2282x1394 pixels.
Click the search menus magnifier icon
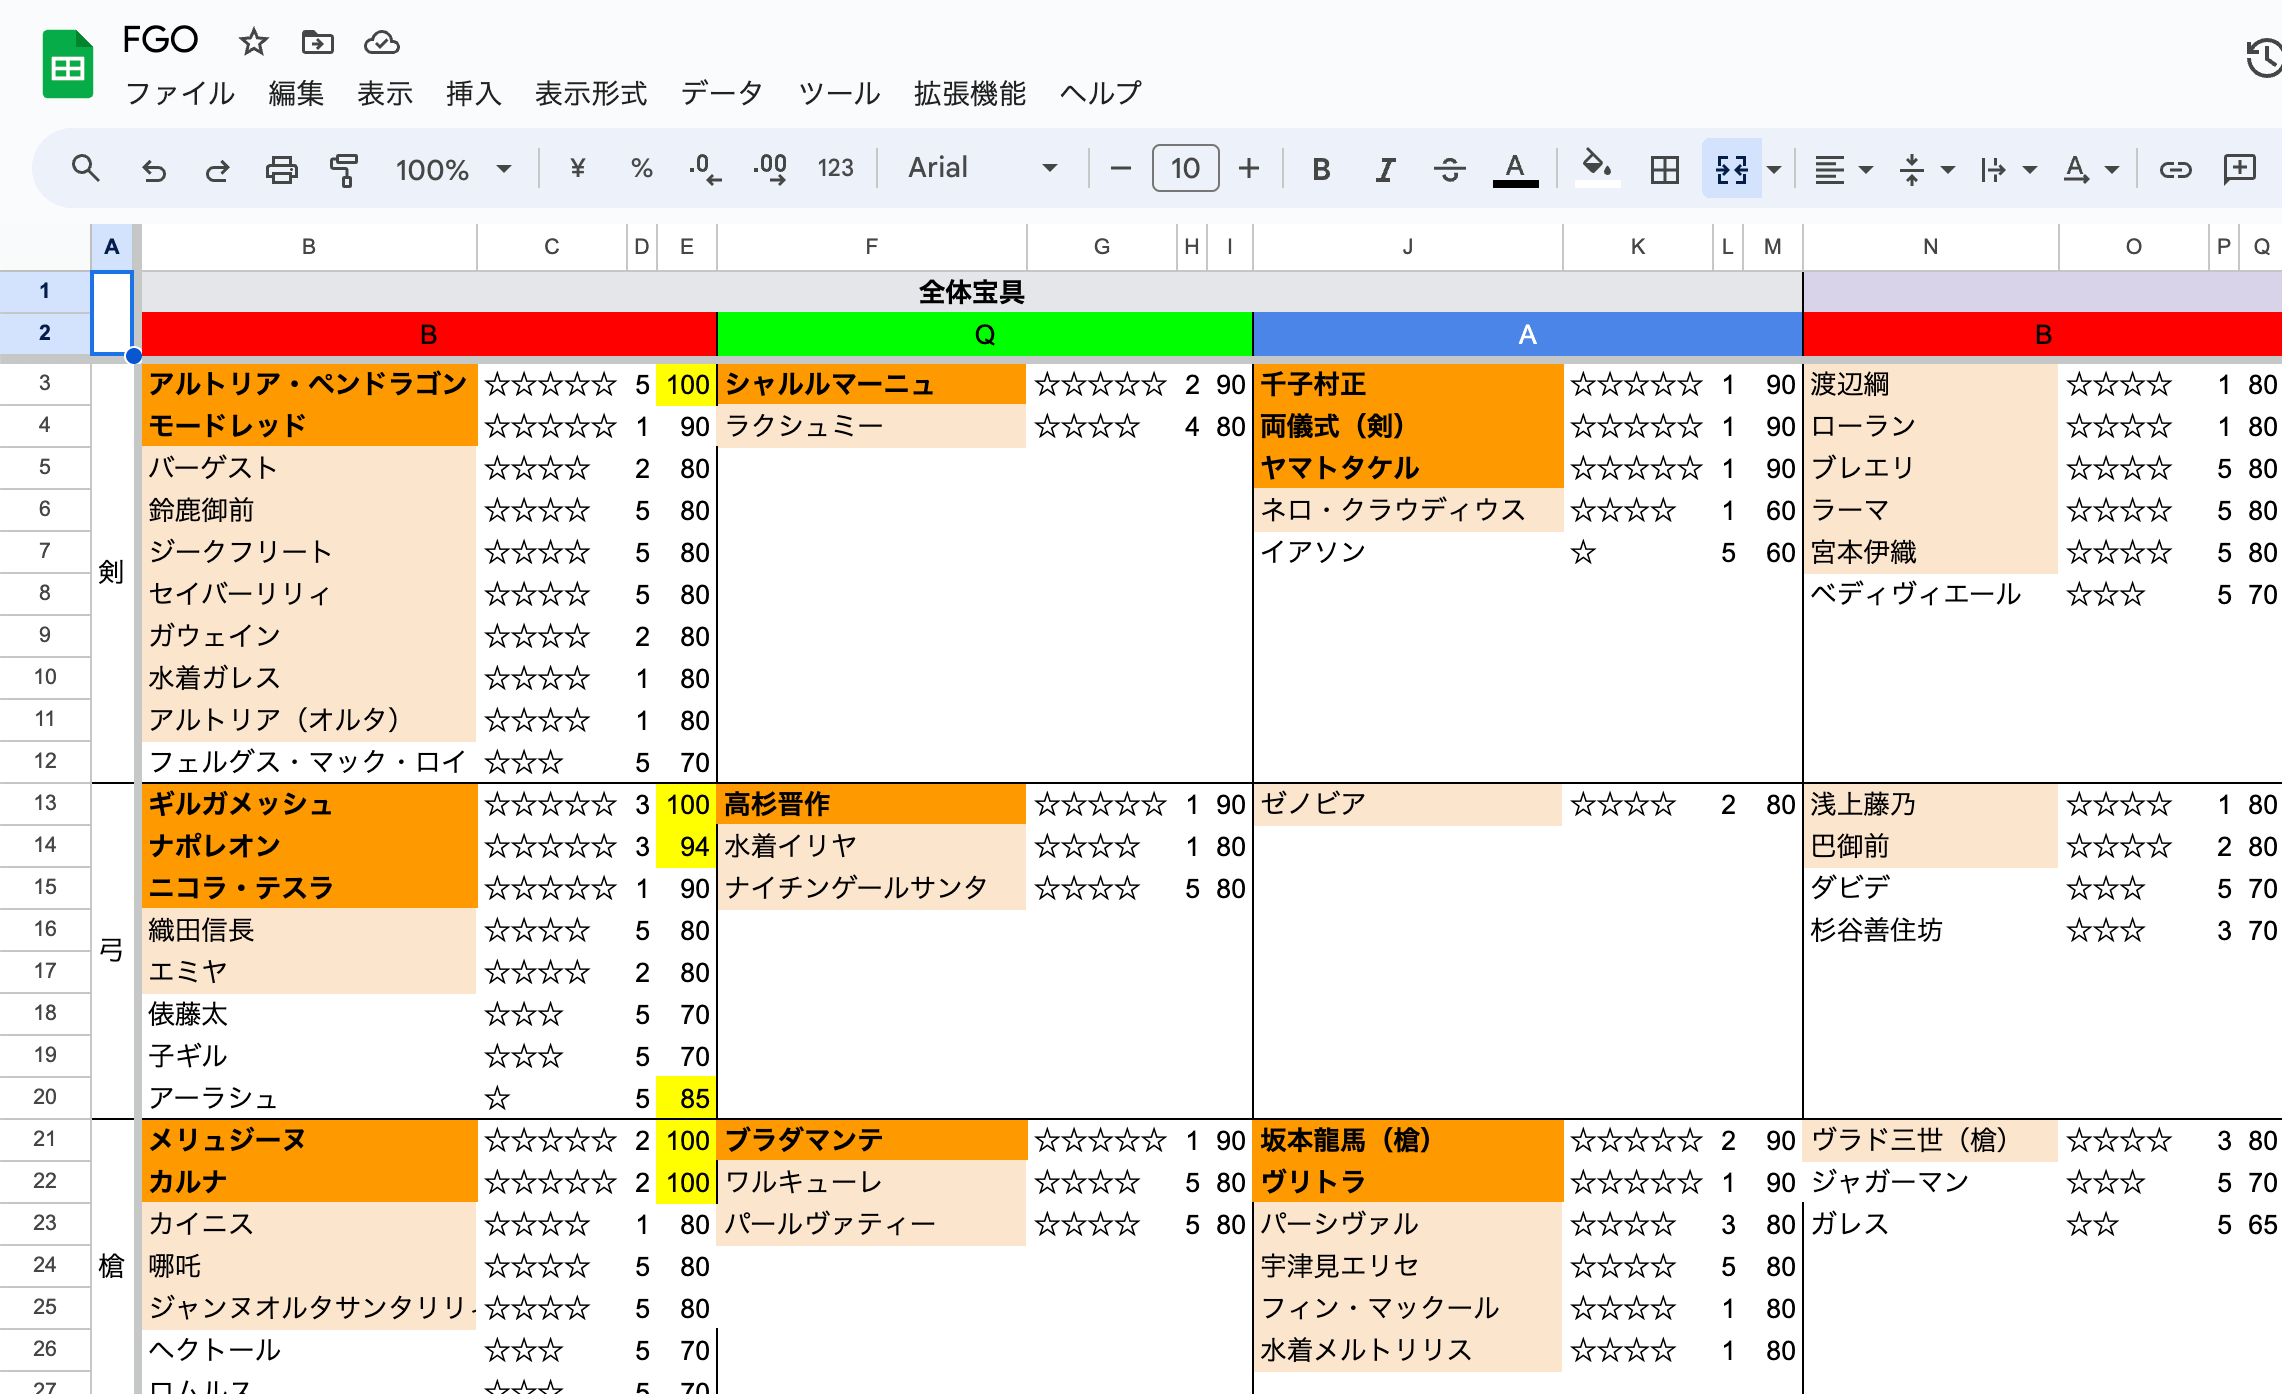[86, 168]
